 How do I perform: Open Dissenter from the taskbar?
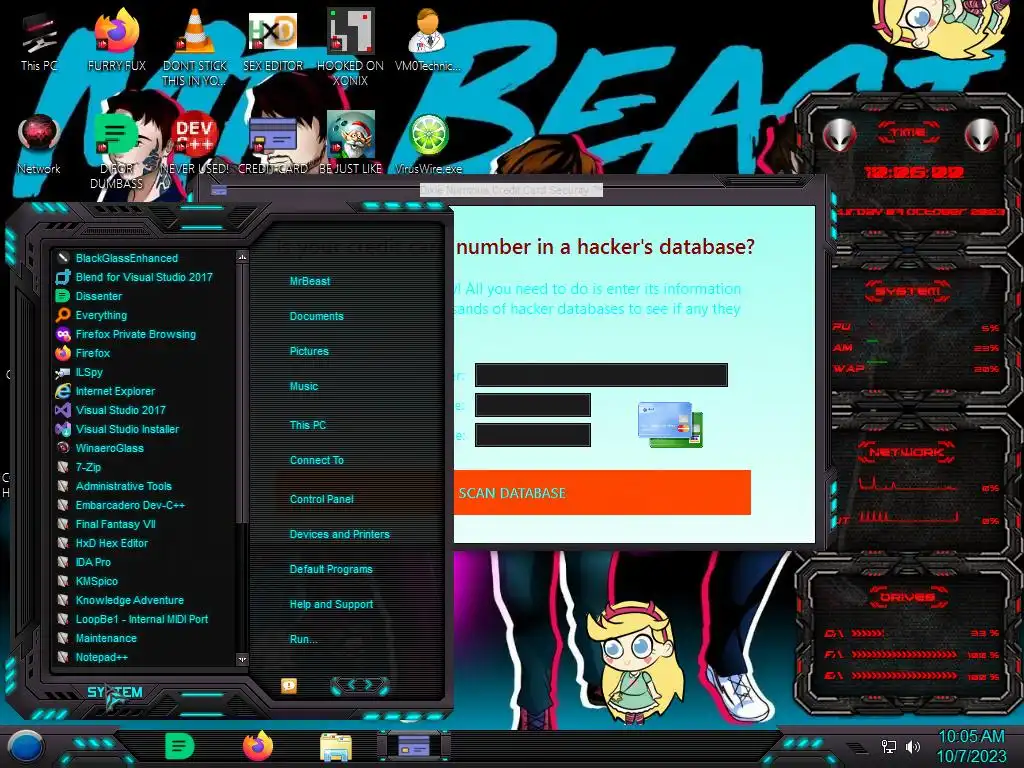[180, 746]
